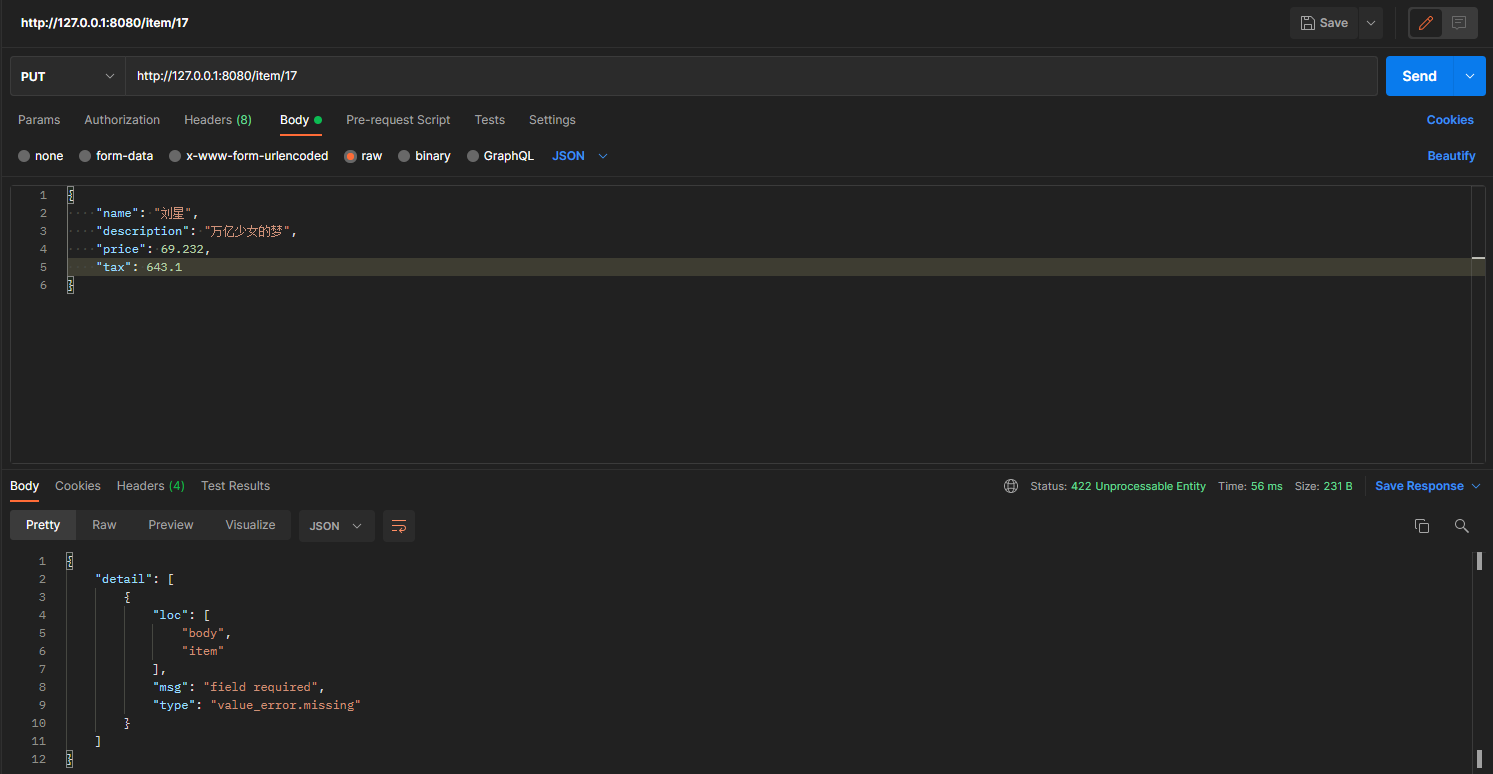Switch to the Headers (8) request tab
Viewport: 1493px width, 774px height.
click(217, 120)
